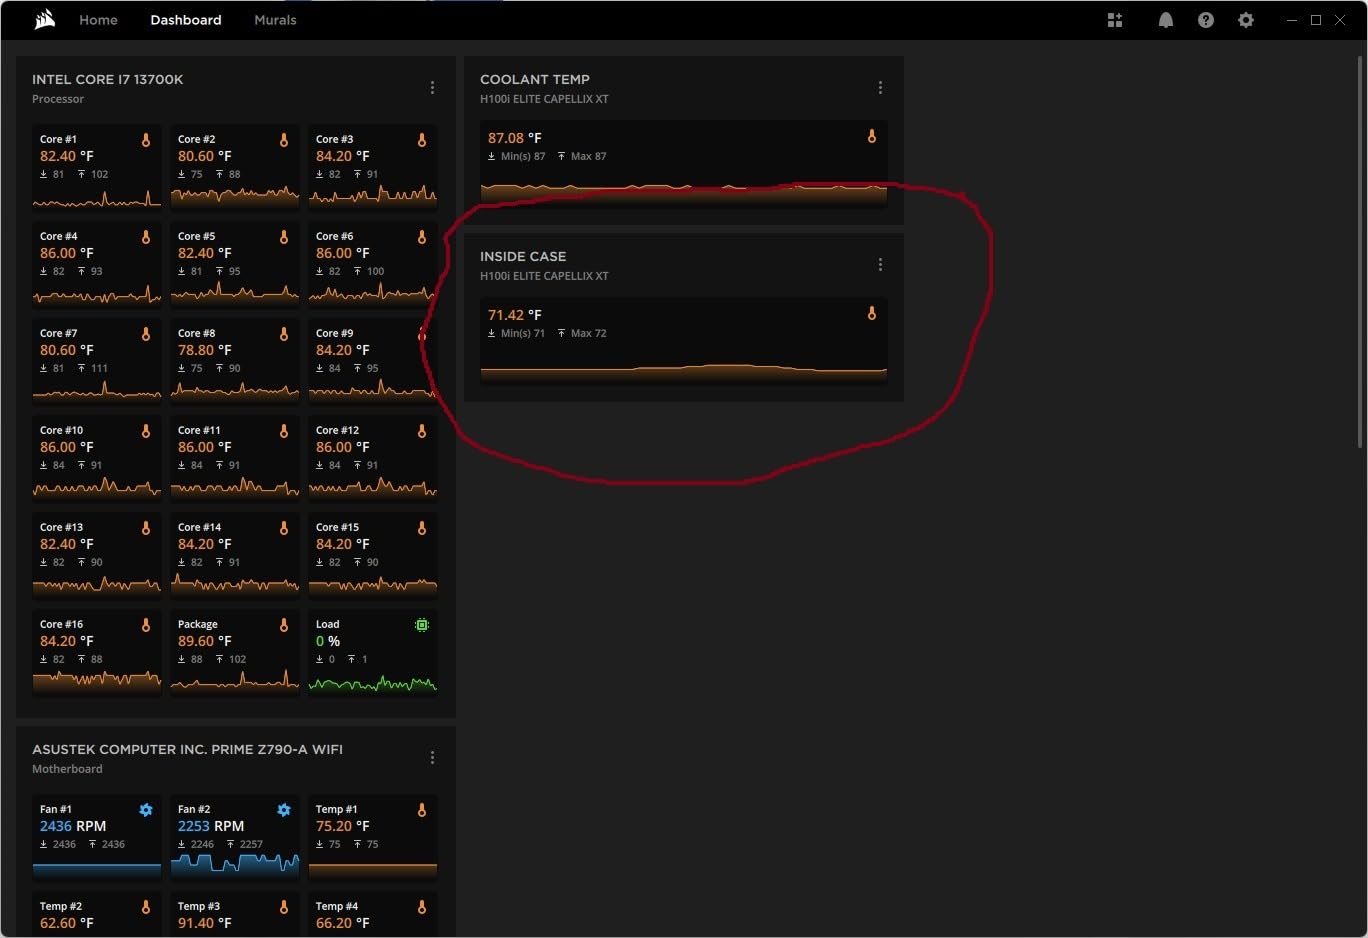Open options menu for Coolant Temp panel

(880, 87)
